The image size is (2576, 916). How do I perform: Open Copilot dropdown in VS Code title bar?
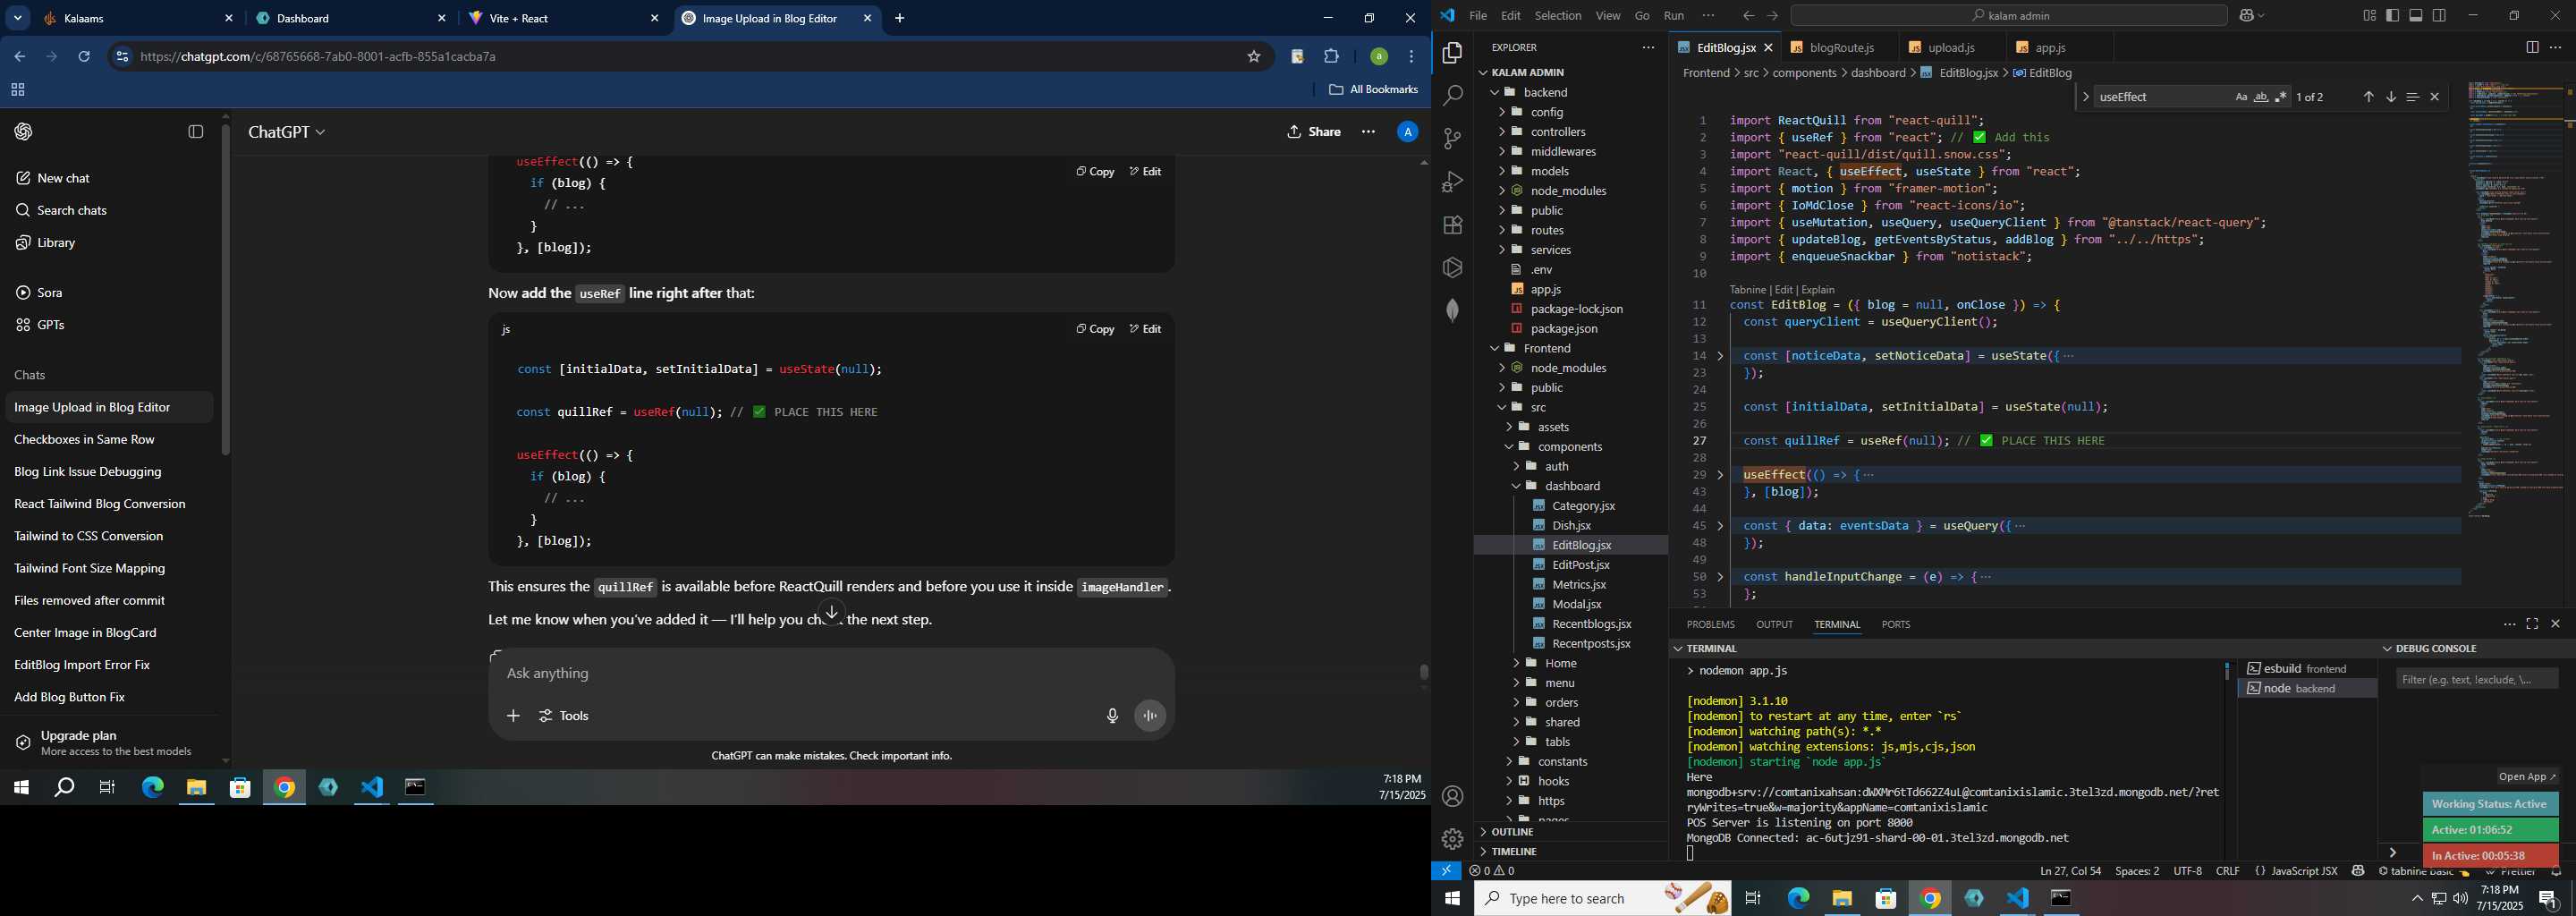2253,16
